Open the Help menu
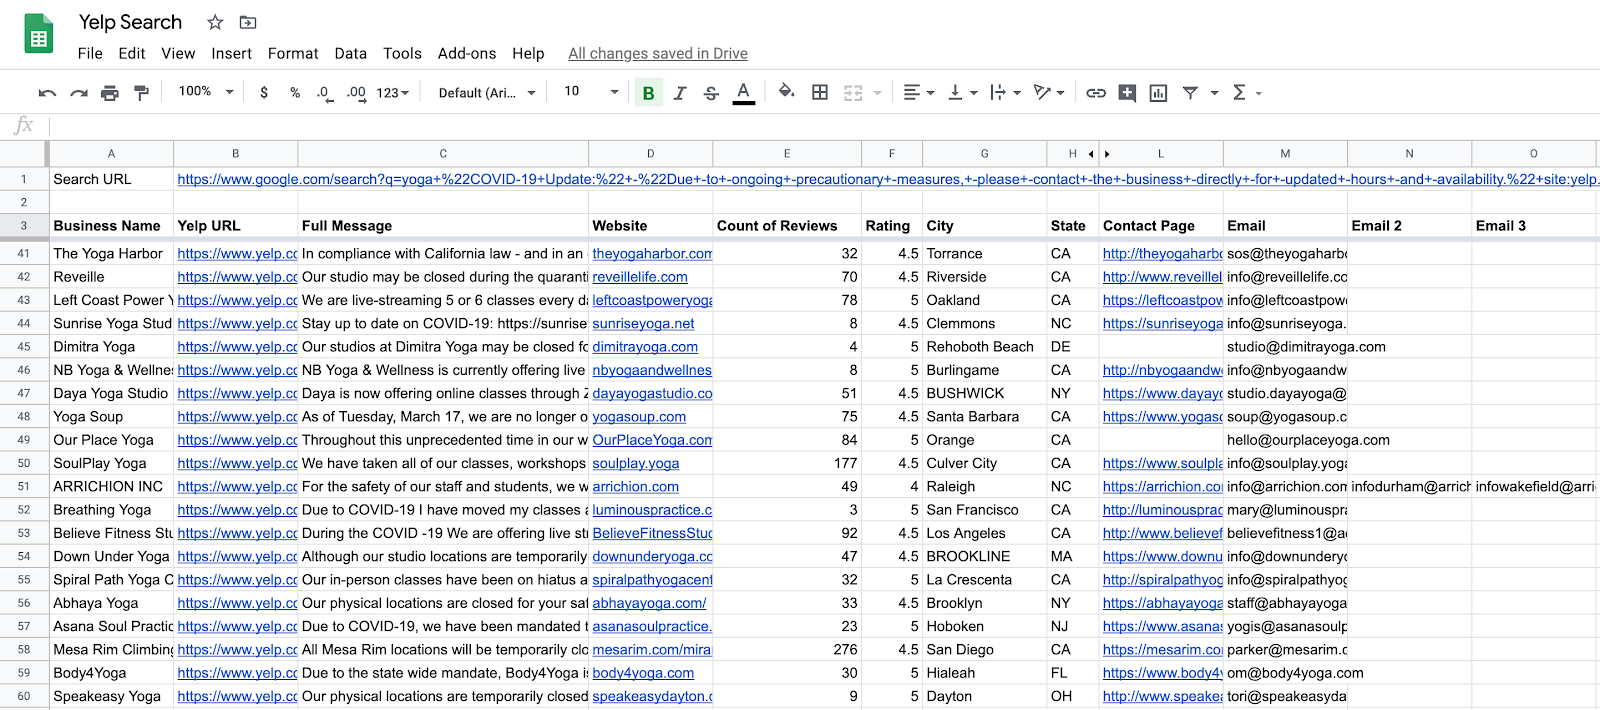This screenshot has height=710, width=1600. (x=528, y=54)
